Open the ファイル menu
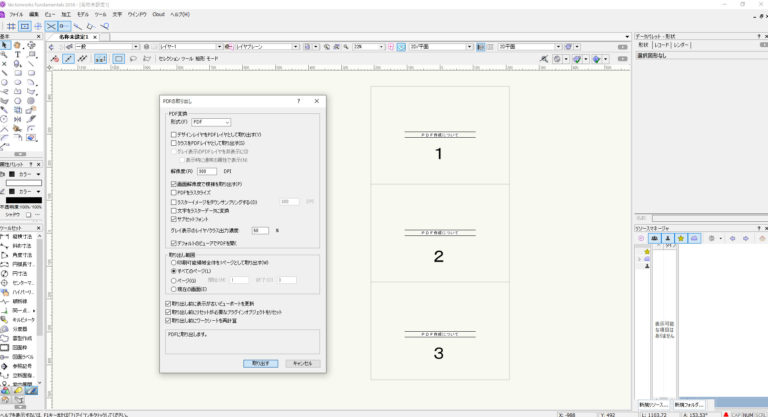768x417 pixels. pos(16,14)
